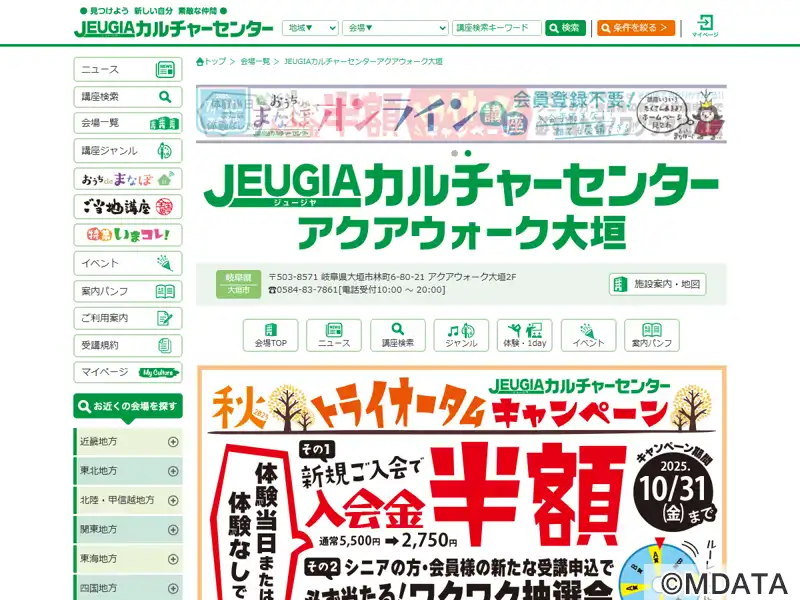The image size is (800, 600).
Task: Open 講座ジャンル in the left sidebar
Action: pyautogui.click(x=128, y=151)
